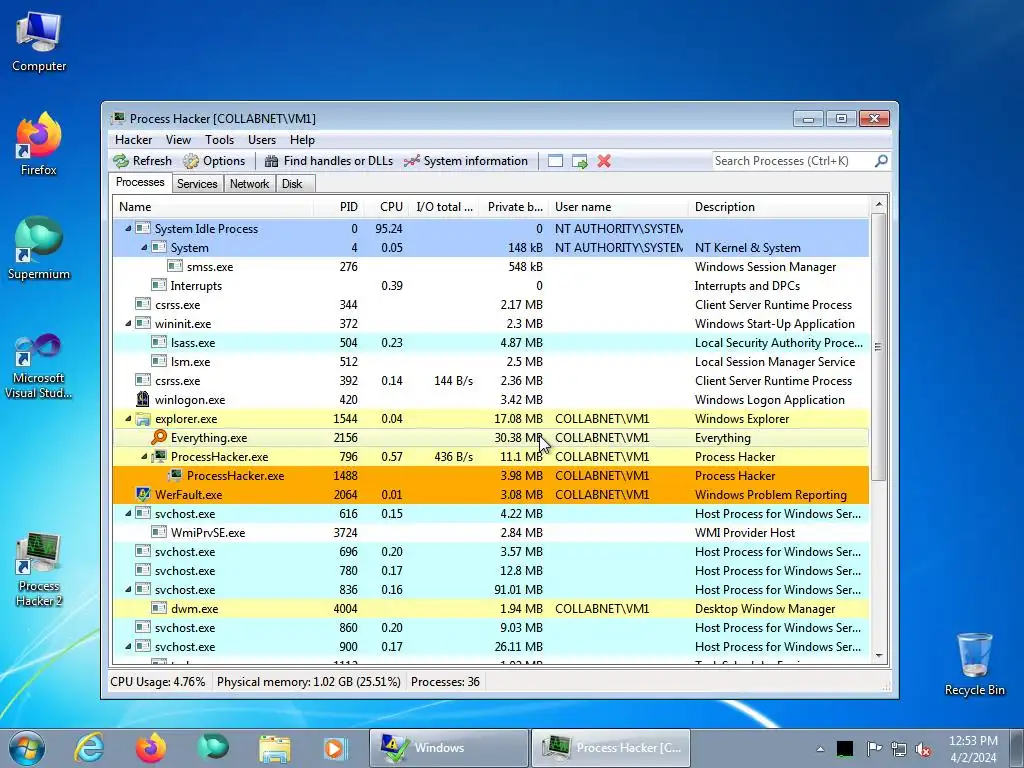
Task: Click the blank window finder toolbar icon
Action: coord(555,161)
